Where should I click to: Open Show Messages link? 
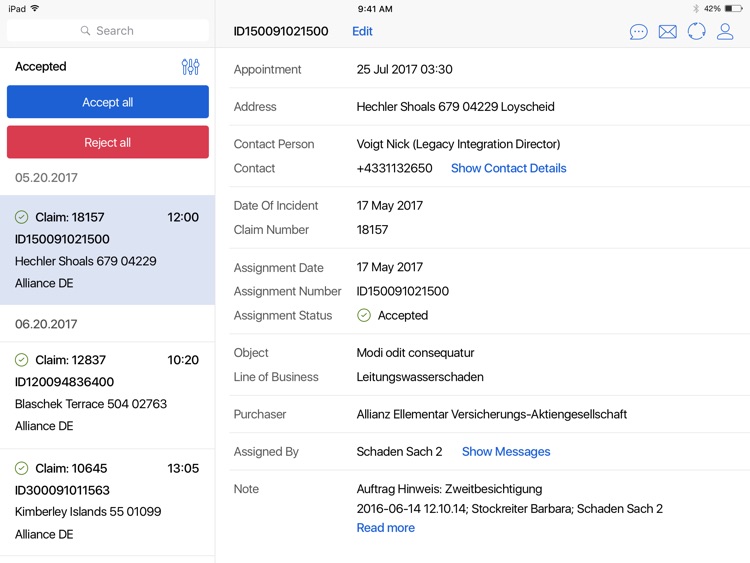click(x=506, y=452)
